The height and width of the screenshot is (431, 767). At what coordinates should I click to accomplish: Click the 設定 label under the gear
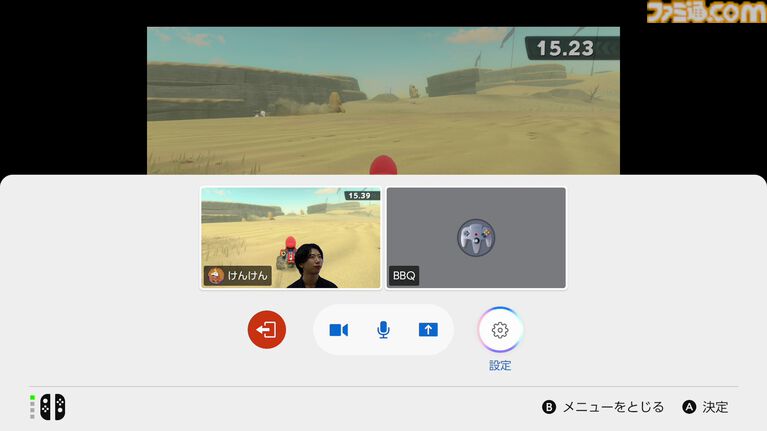(x=500, y=365)
